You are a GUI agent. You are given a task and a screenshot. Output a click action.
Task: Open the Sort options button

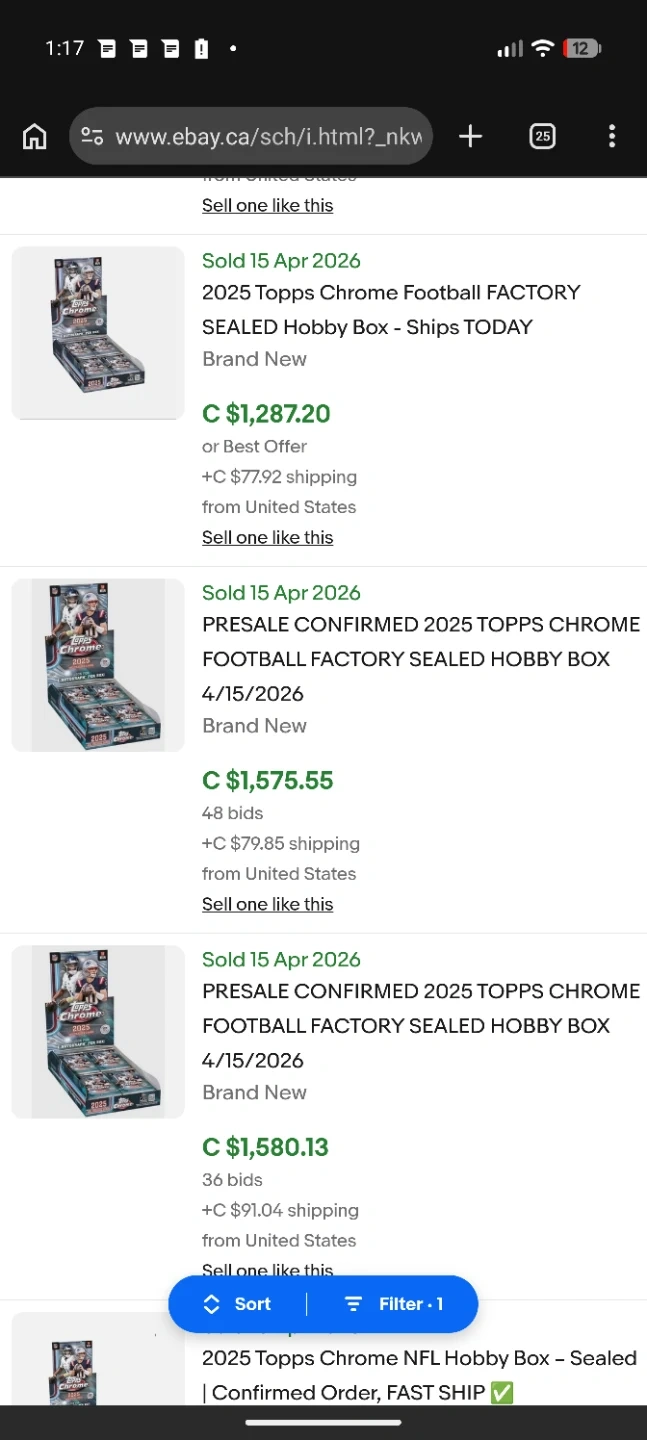(x=239, y=1304)
